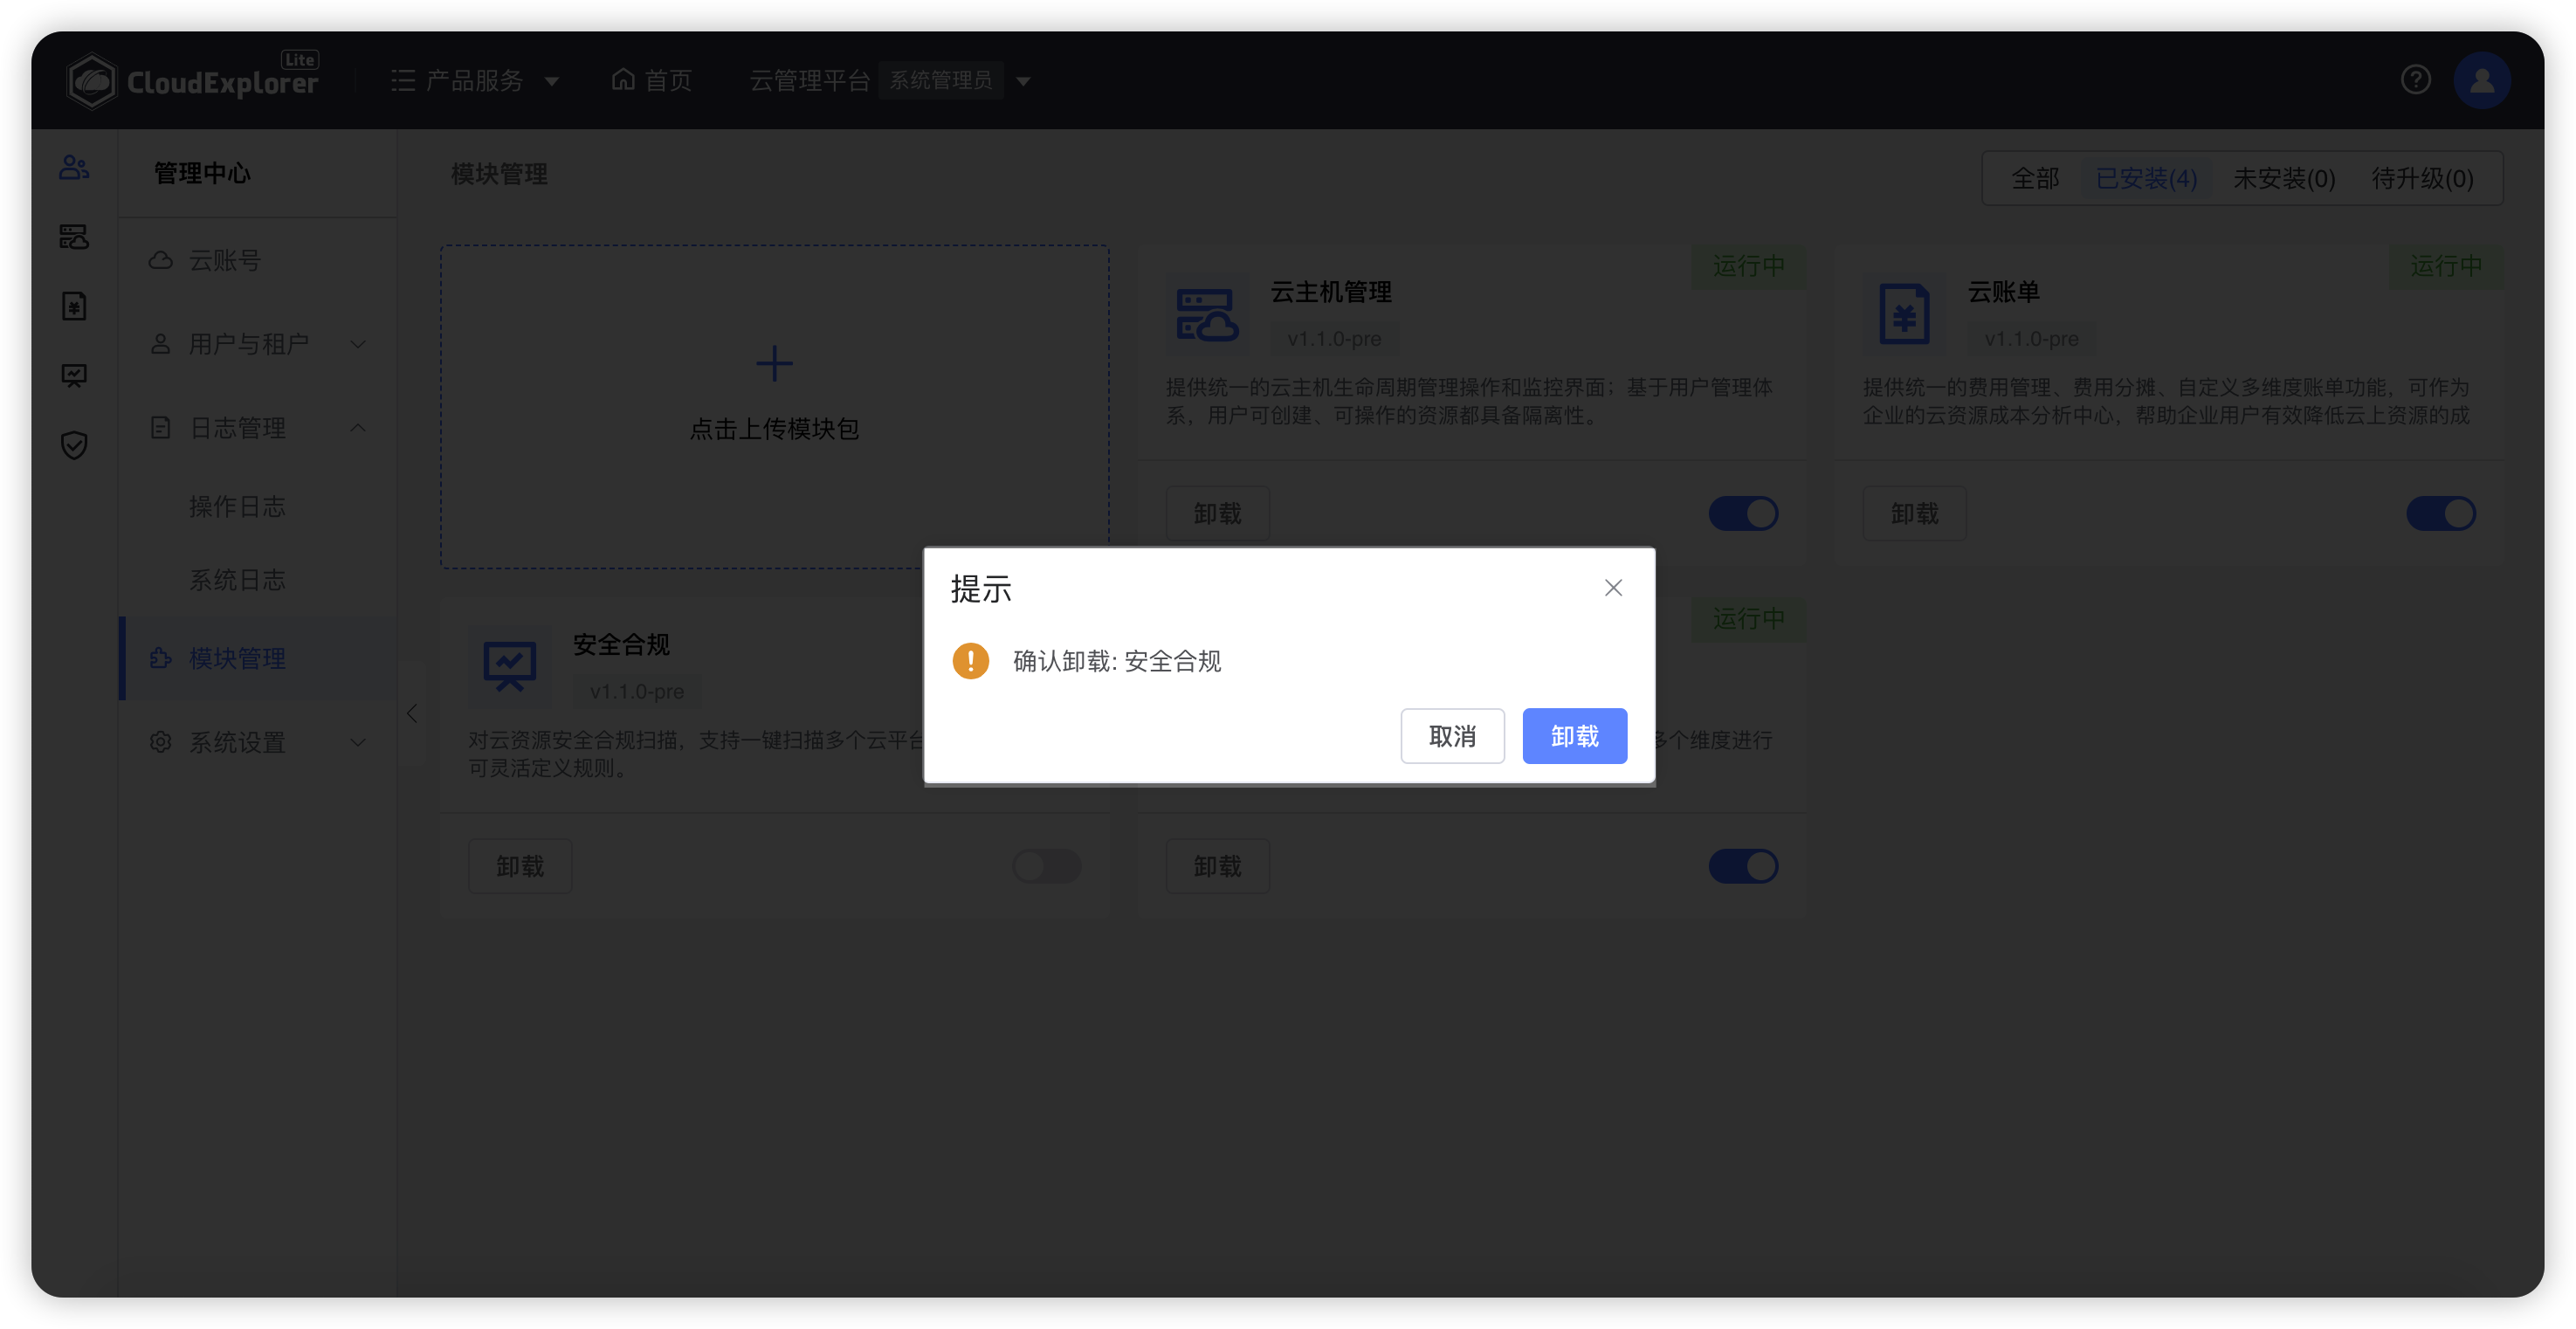Screen dimensions: 2576x1329
Task: Expand the 产品服务 dropdown arrow
Action: tap(551, 81)
